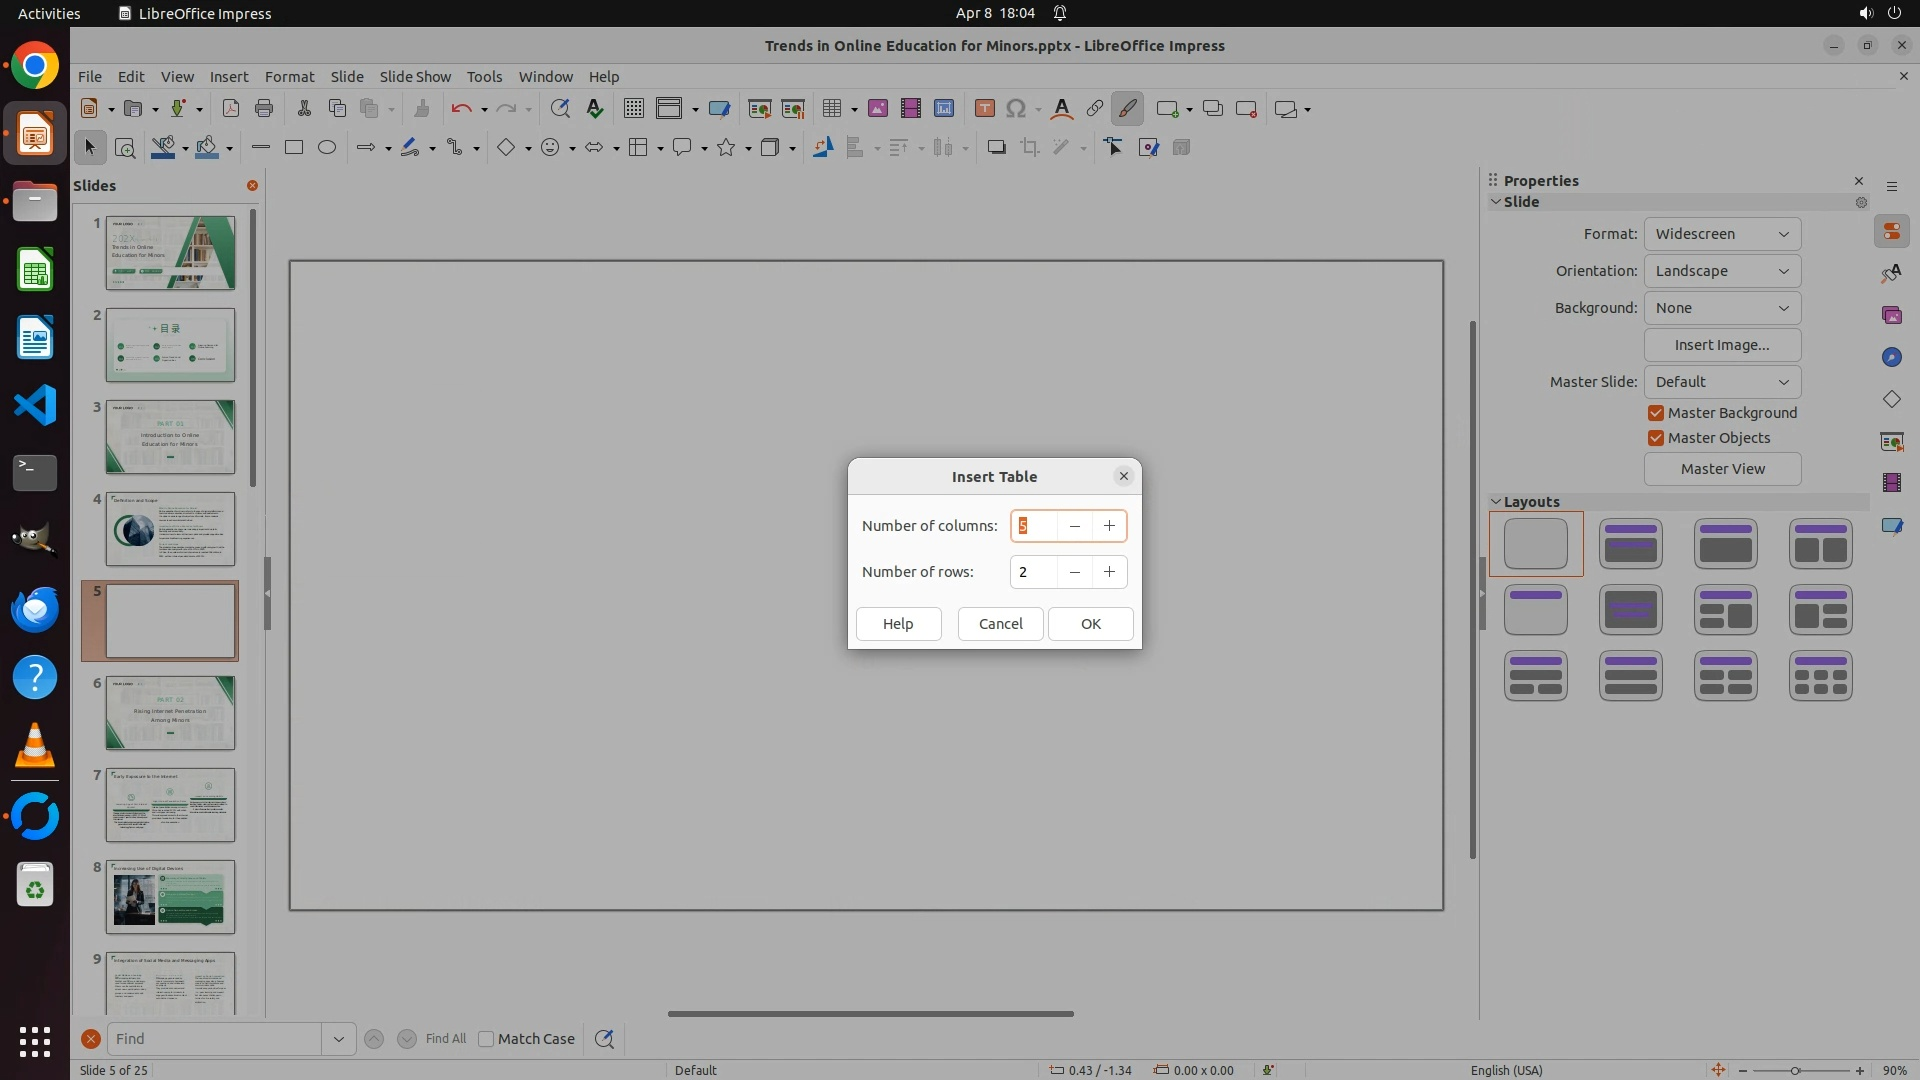Viewport: 1920px width, 1080px height.
Task: Click the Insert Special Character icon
Action: (1016, 109)
